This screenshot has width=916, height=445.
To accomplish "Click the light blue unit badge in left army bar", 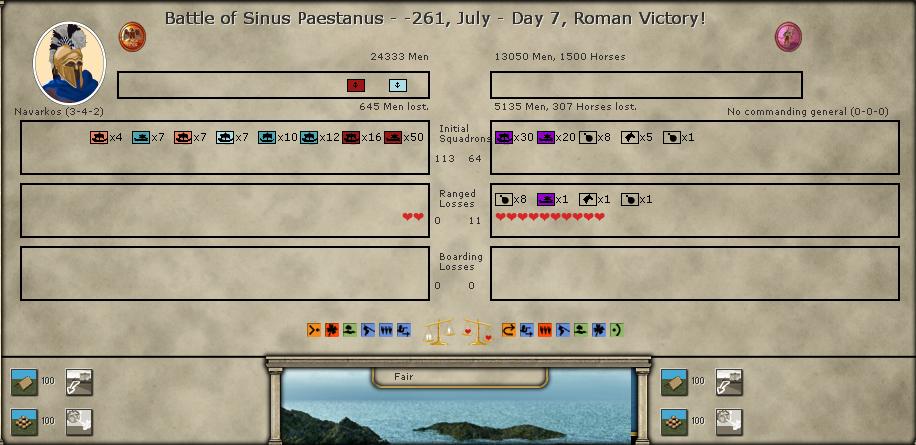I will click(x=398, y=85).
